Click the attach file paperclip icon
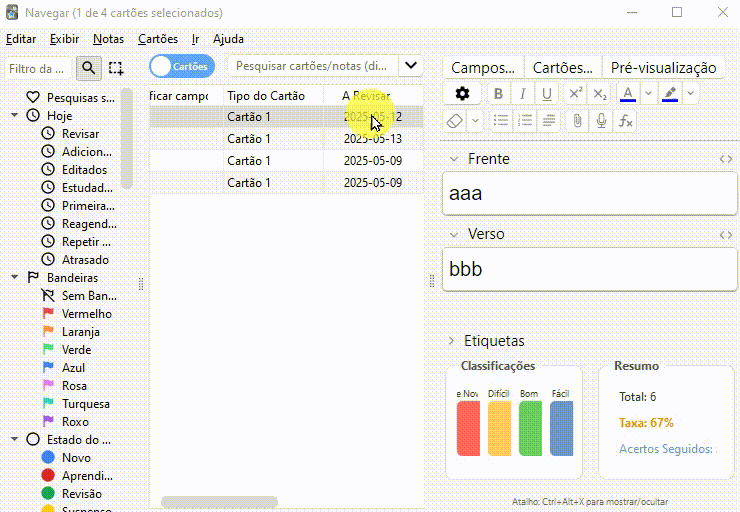The image size is (740, 512). (x=577, y=121)
